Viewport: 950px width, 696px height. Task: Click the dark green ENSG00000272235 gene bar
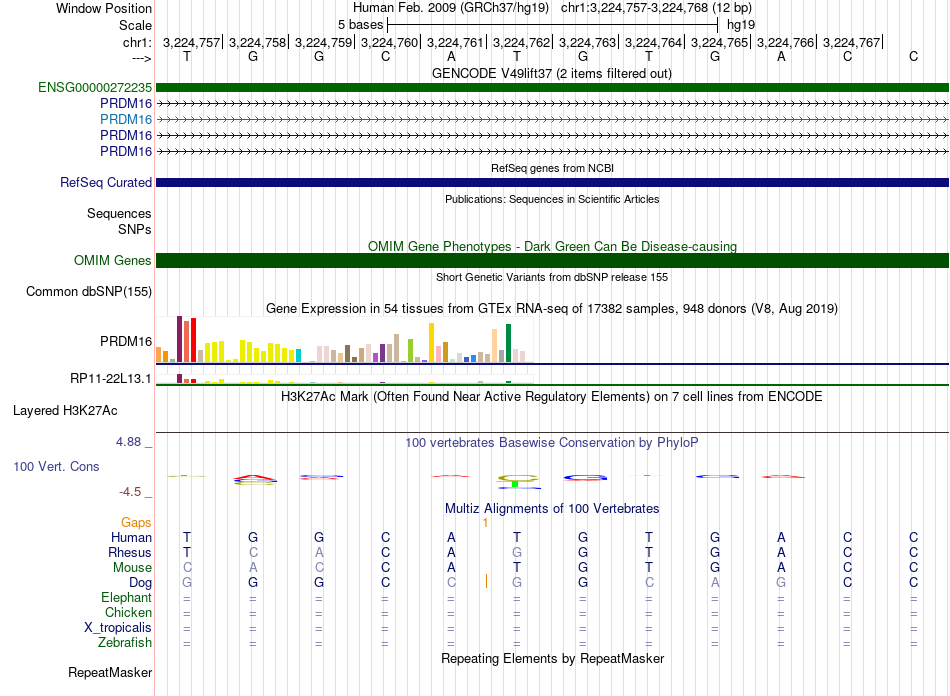[552, 87]
